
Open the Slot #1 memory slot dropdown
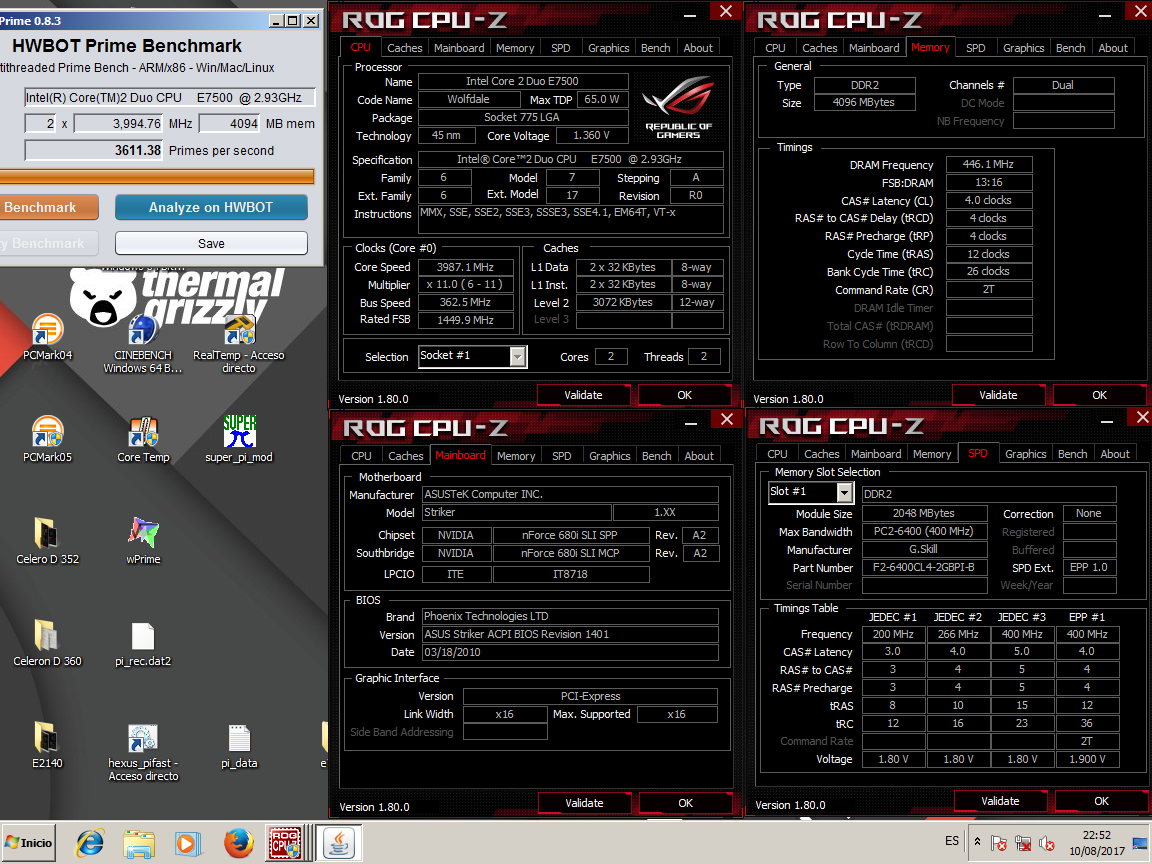[844, 493]
